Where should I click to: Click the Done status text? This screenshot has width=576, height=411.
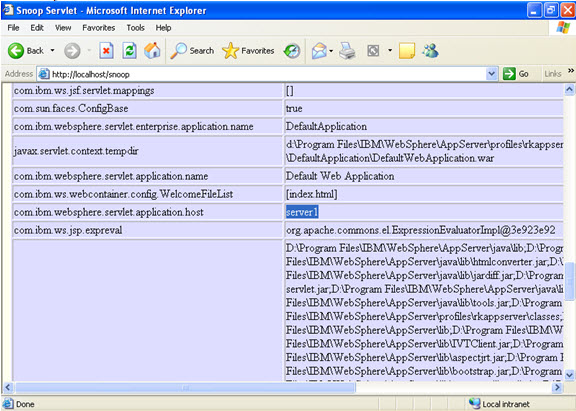25,404
